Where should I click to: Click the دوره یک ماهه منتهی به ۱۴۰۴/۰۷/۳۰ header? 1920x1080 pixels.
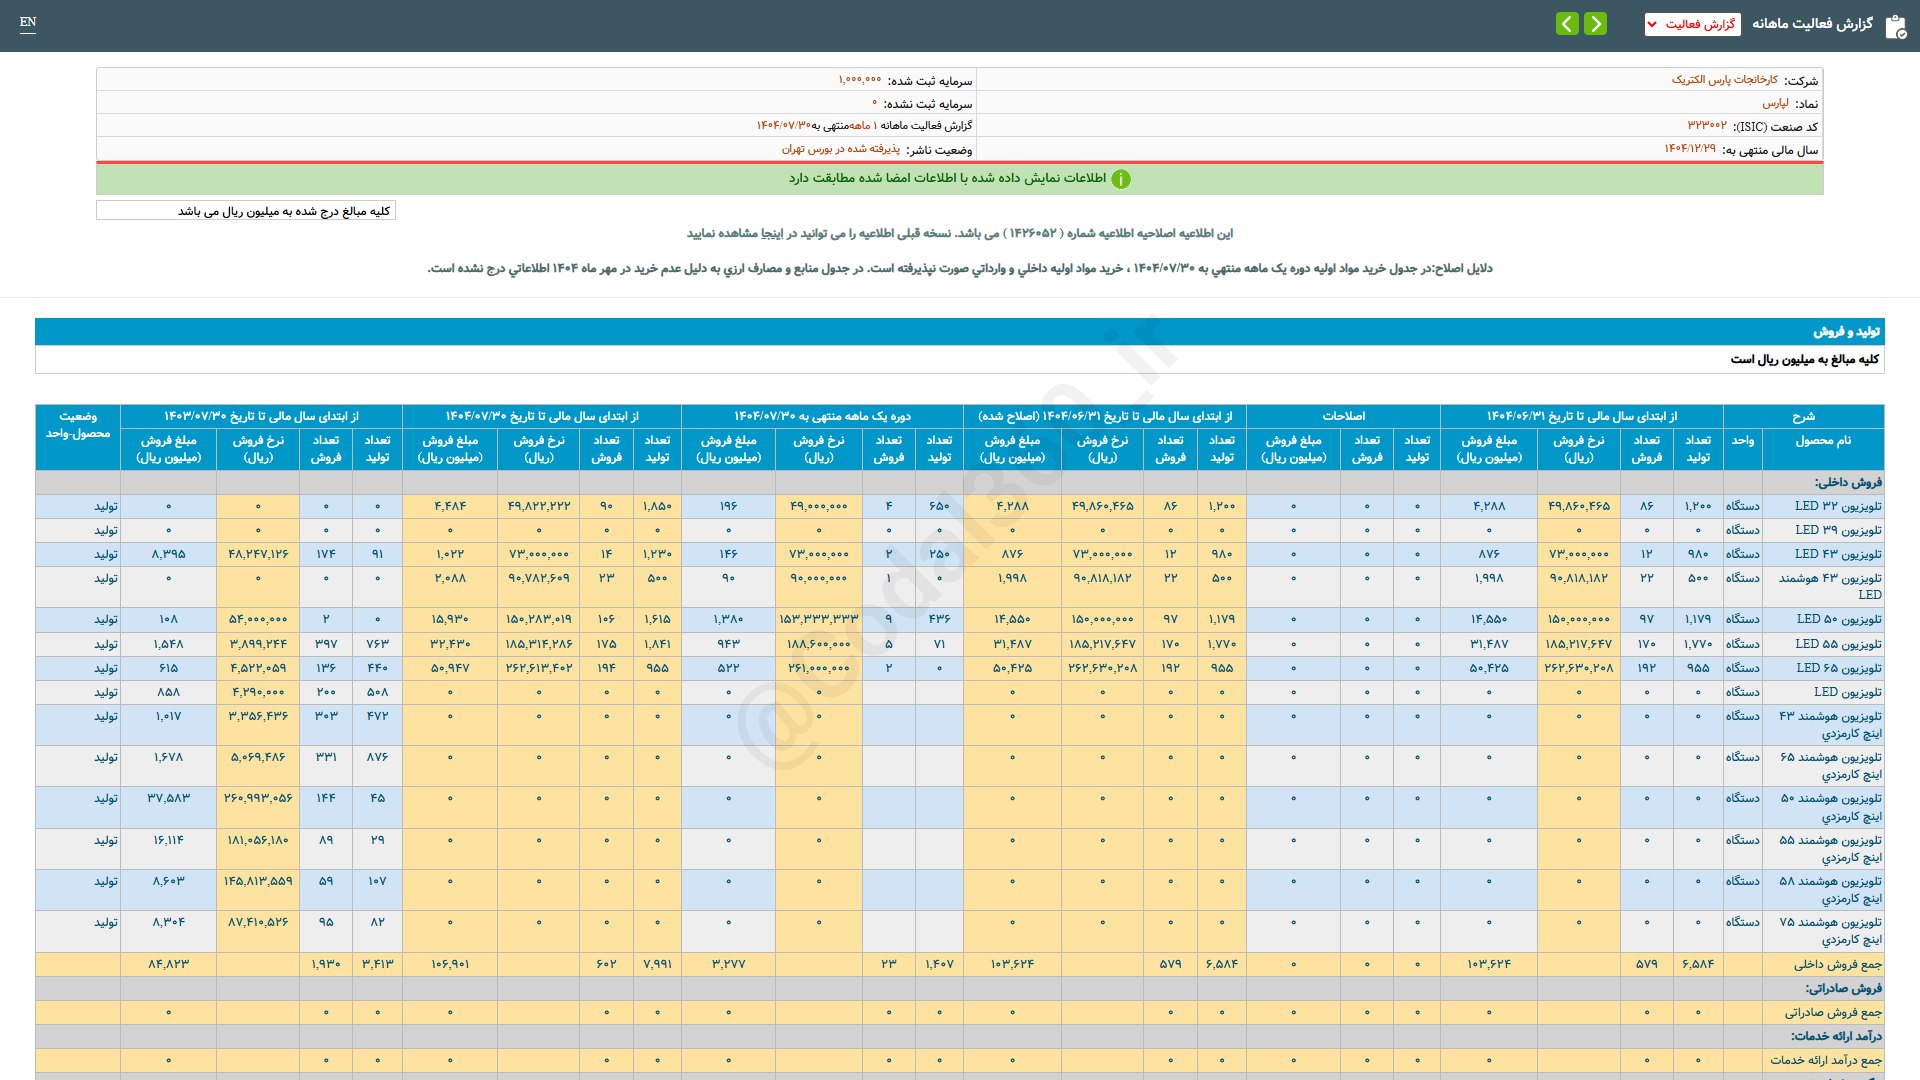click(822, 416)
